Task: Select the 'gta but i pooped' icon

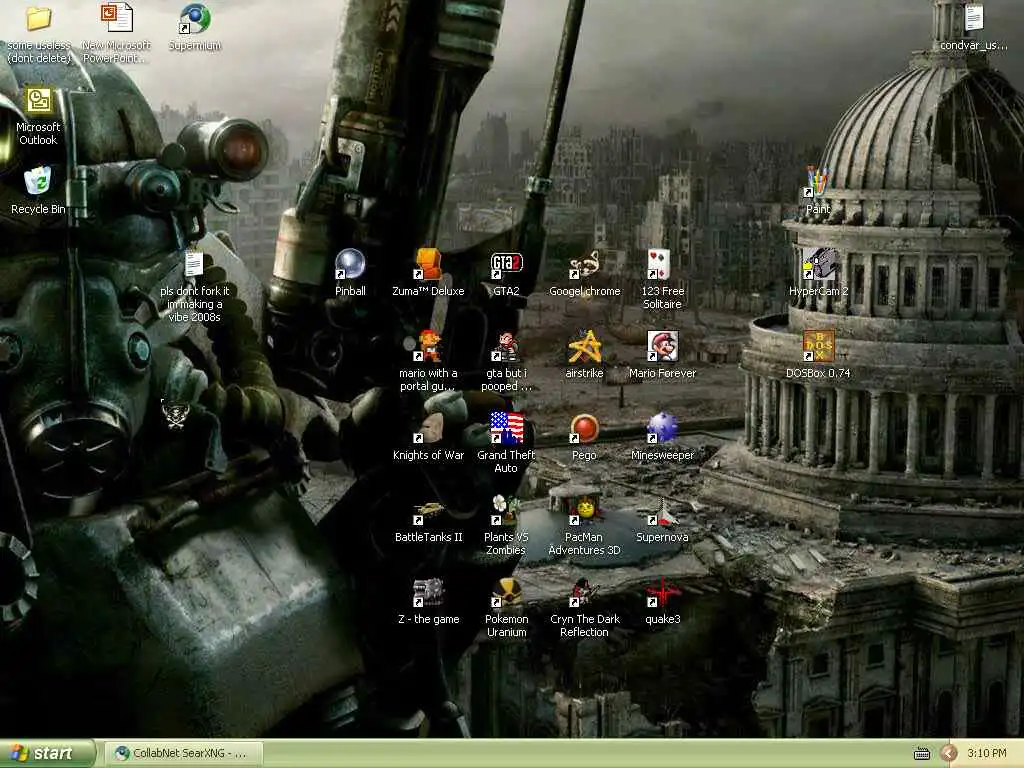Action: coord(506,346)
